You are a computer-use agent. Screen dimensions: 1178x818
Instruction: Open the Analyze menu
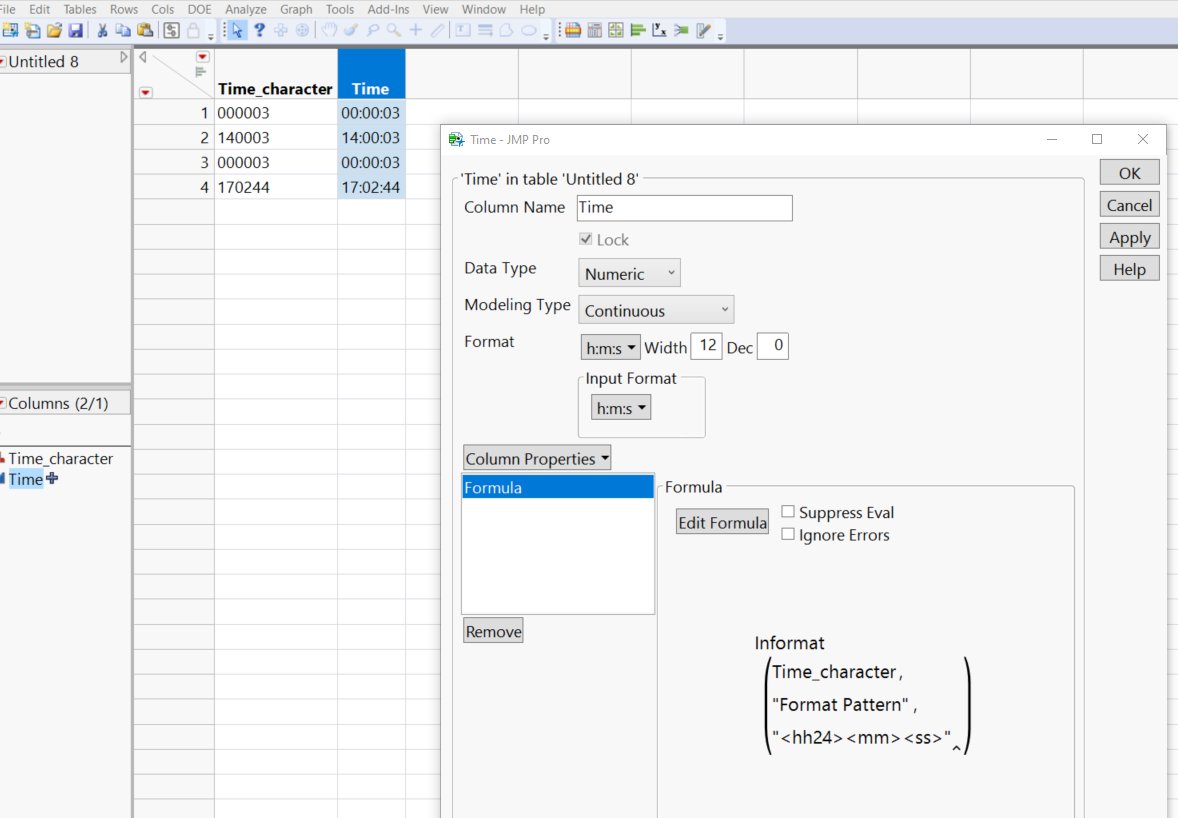[x=245, y=9]
